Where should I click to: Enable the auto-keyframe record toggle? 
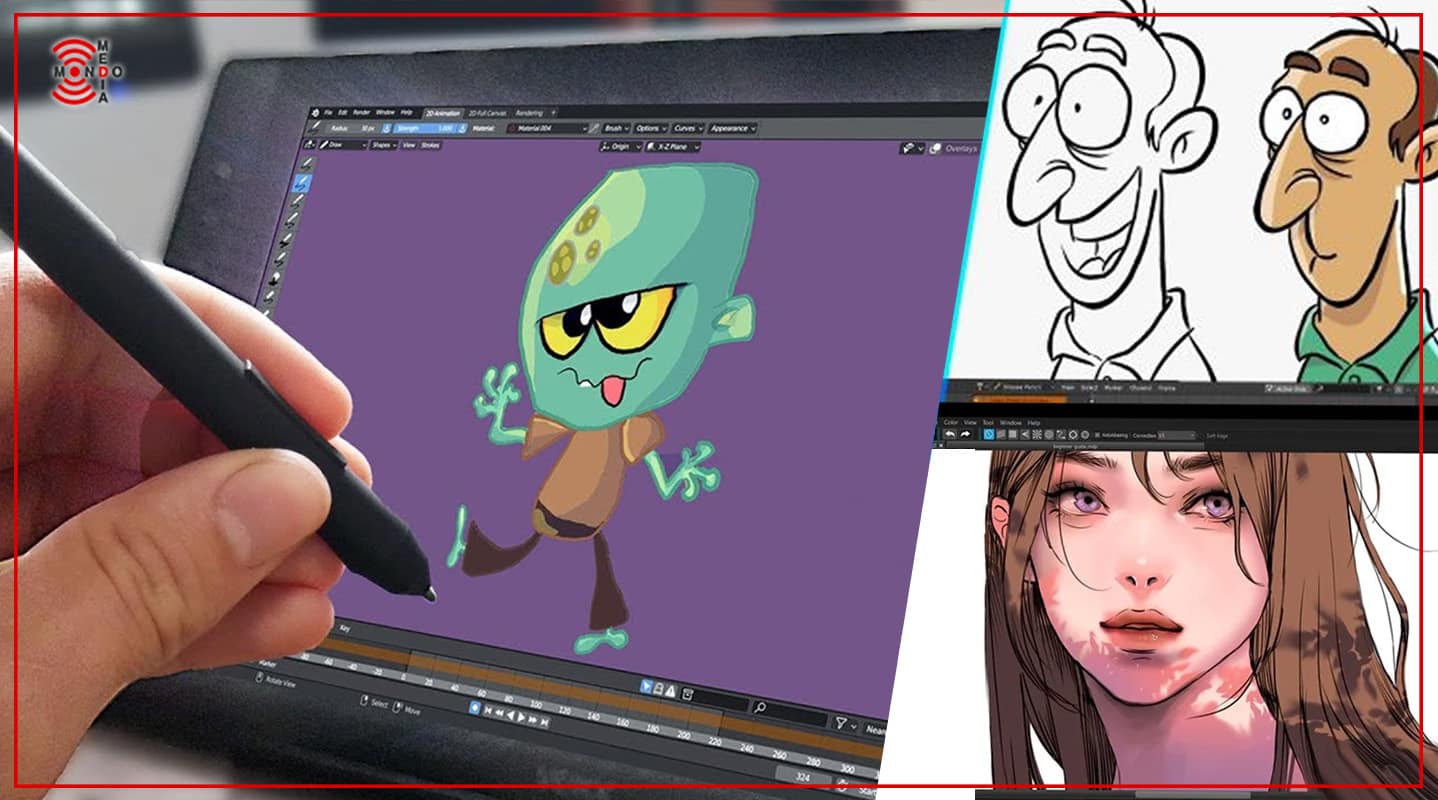(x=475, y=708)
